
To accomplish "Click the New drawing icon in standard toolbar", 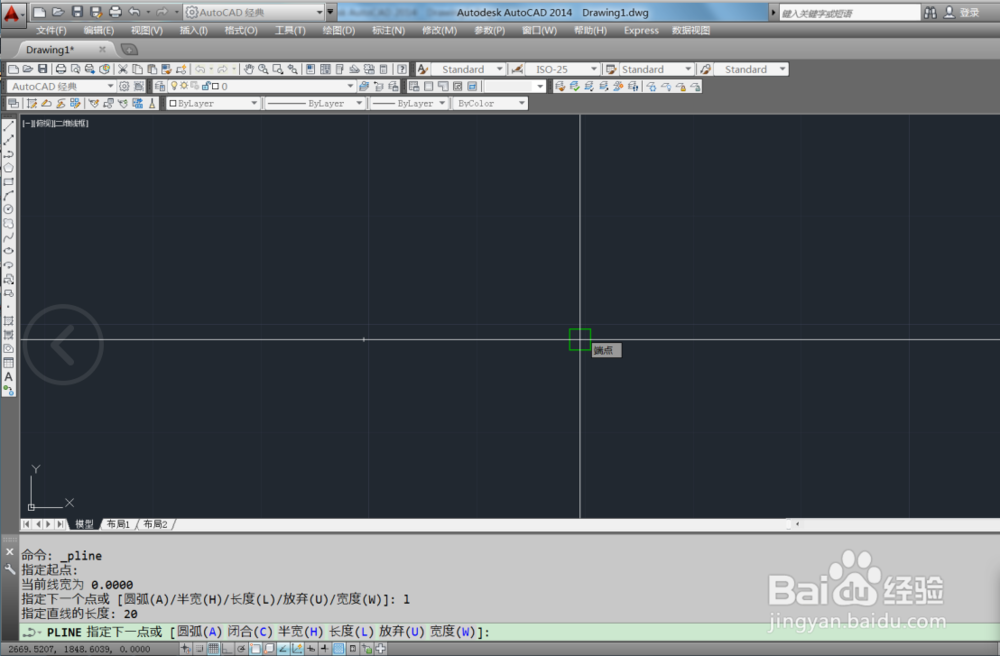I will point(13,69).
